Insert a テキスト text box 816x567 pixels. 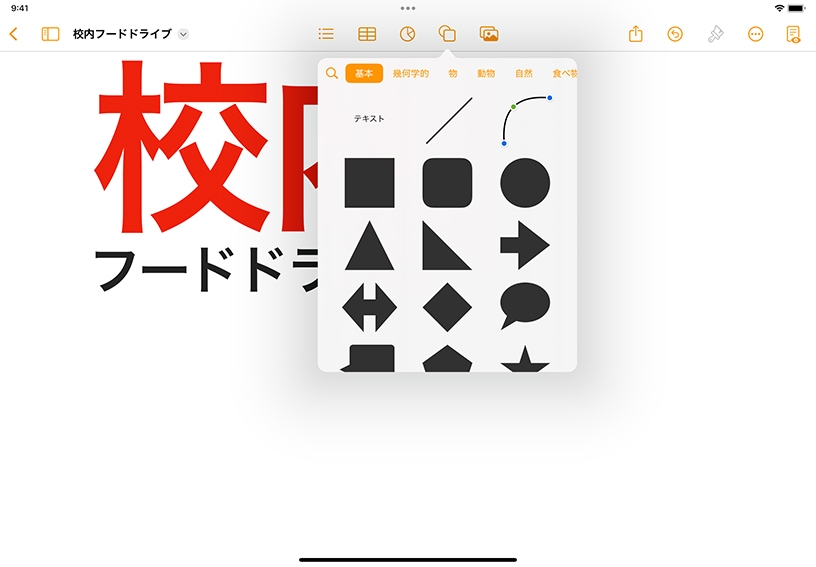pos(369,119)
